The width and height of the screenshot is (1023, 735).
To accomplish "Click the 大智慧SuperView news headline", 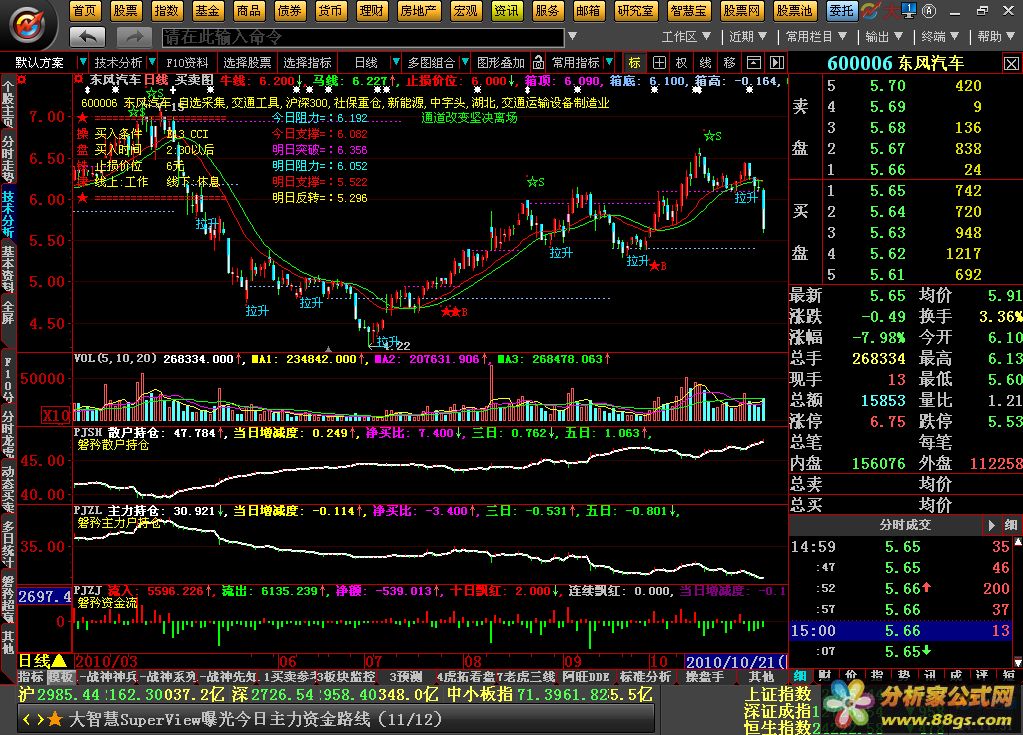I will point(255,719).
